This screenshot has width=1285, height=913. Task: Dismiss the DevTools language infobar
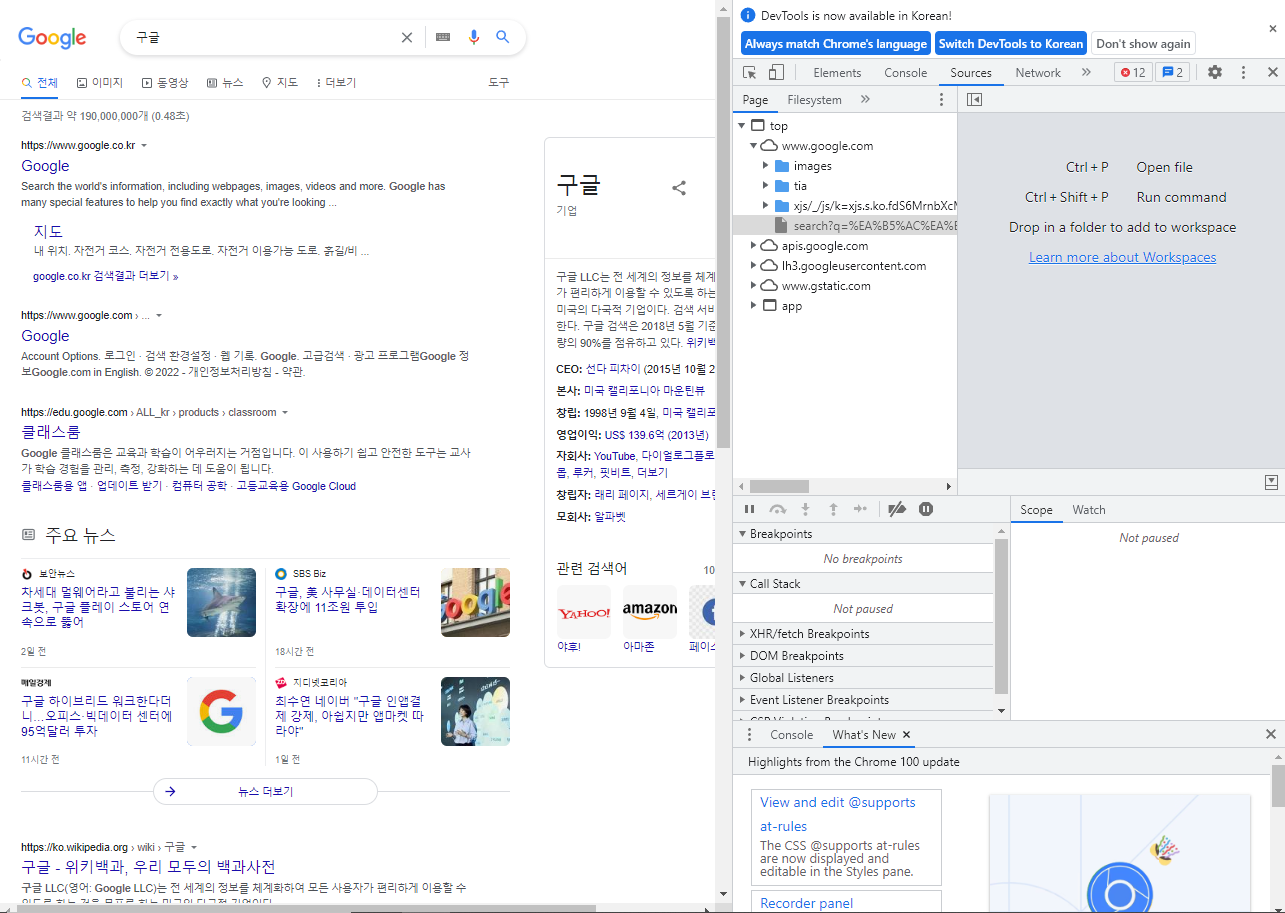click(1273, 29)
